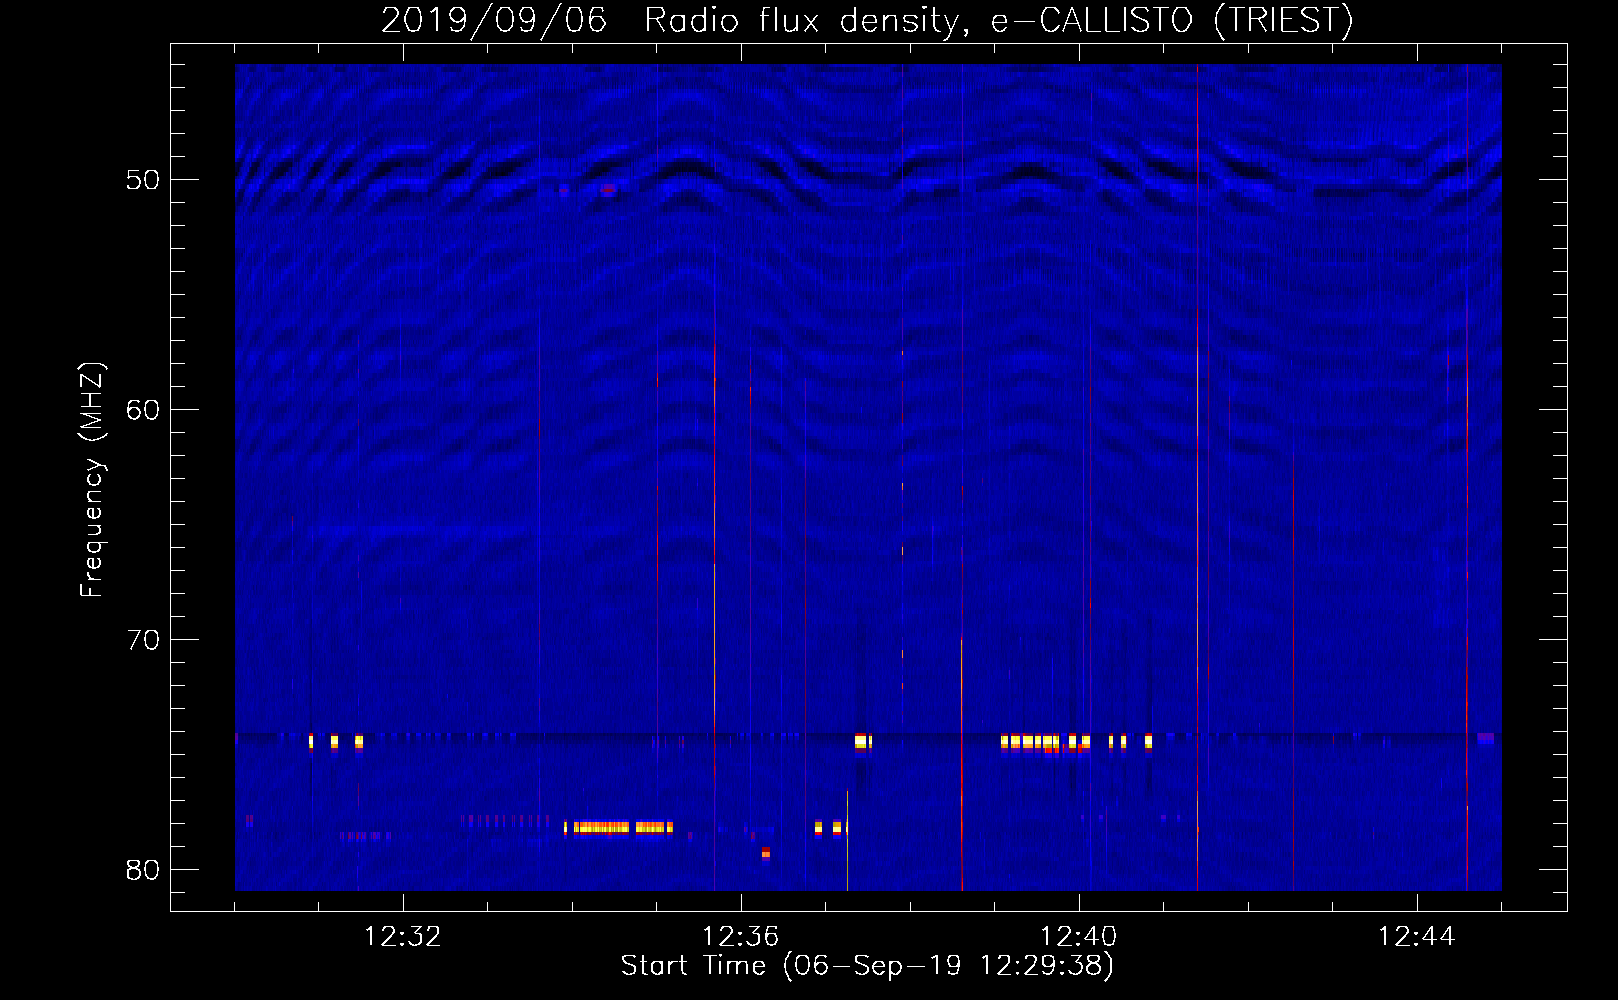The width and height of the screenshot is (1618, 1000).
Task: Click the 'Start Time (06-Sep-19 12:29:38)' label
Action: coord(867,966)
